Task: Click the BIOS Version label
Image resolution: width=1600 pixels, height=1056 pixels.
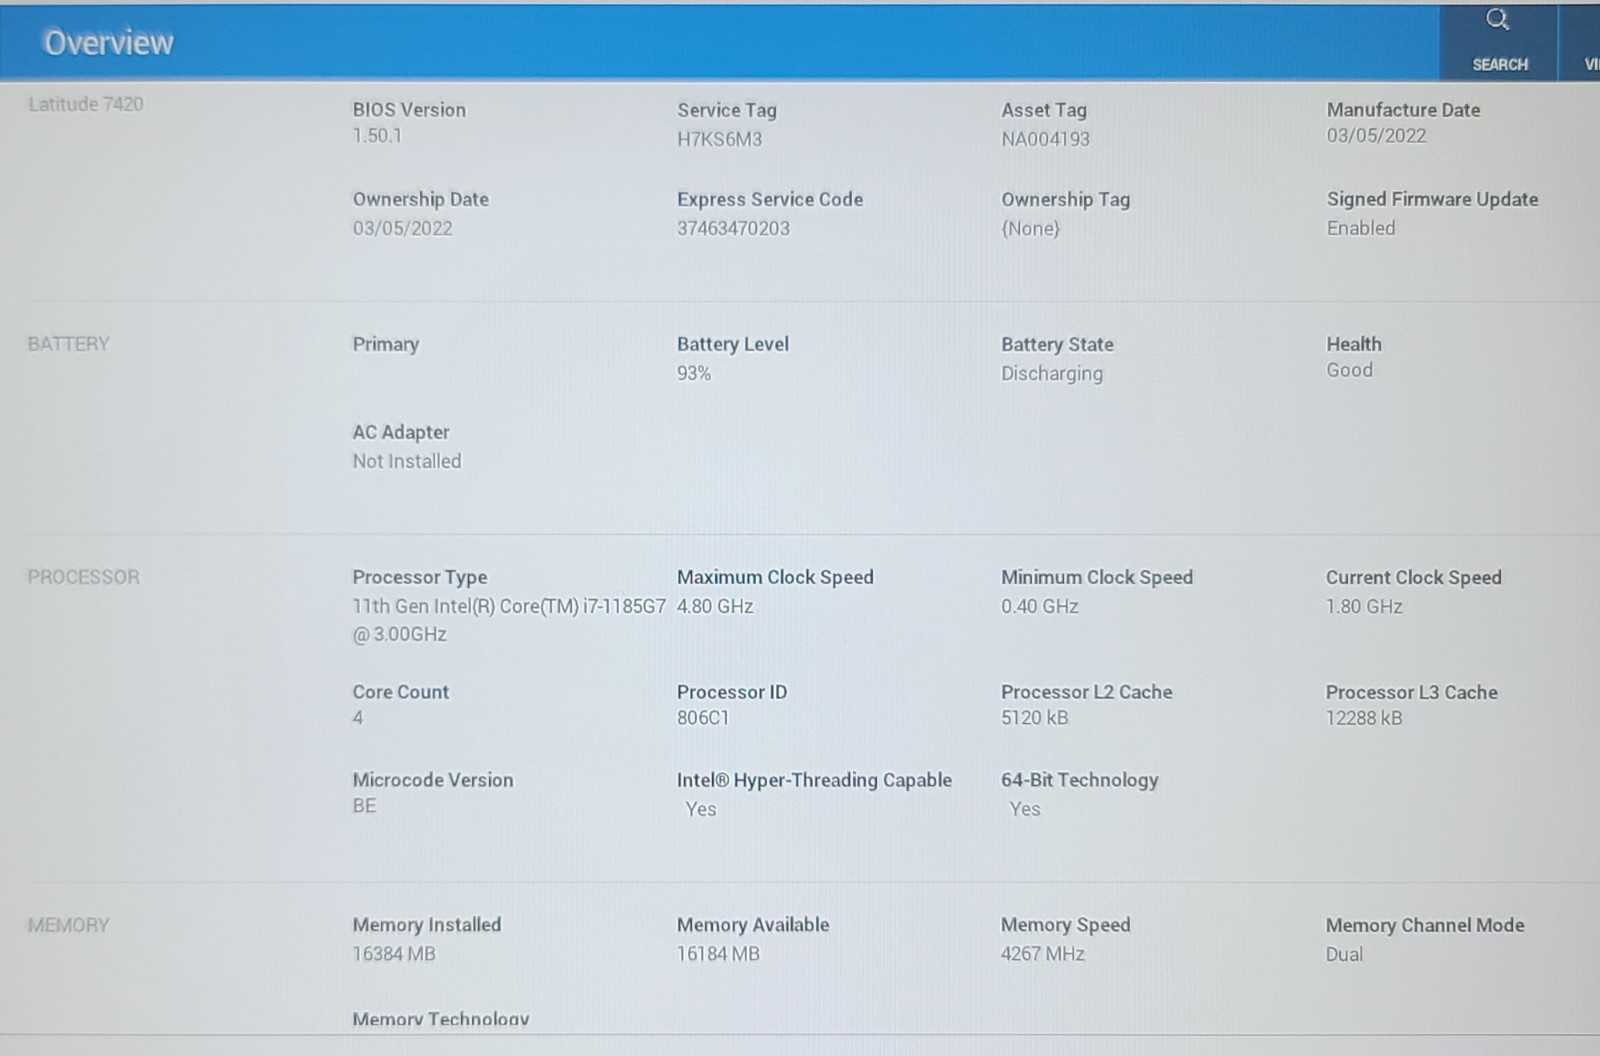Action: click(x=409, y=110)
